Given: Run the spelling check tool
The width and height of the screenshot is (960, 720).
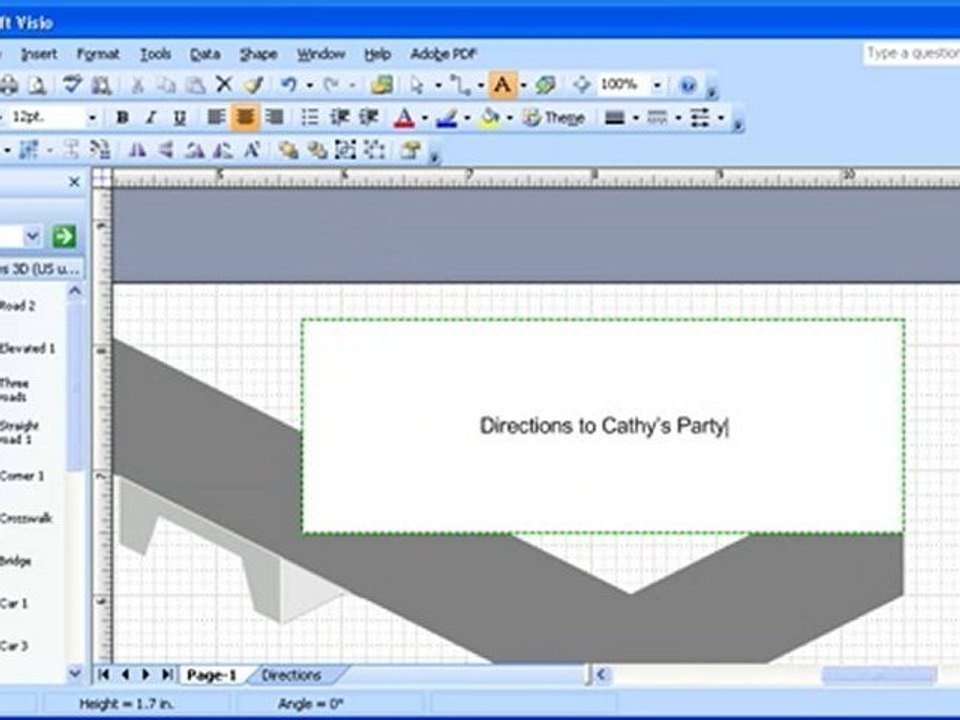Looking at the screenshot, I should (x=72, y=84).
